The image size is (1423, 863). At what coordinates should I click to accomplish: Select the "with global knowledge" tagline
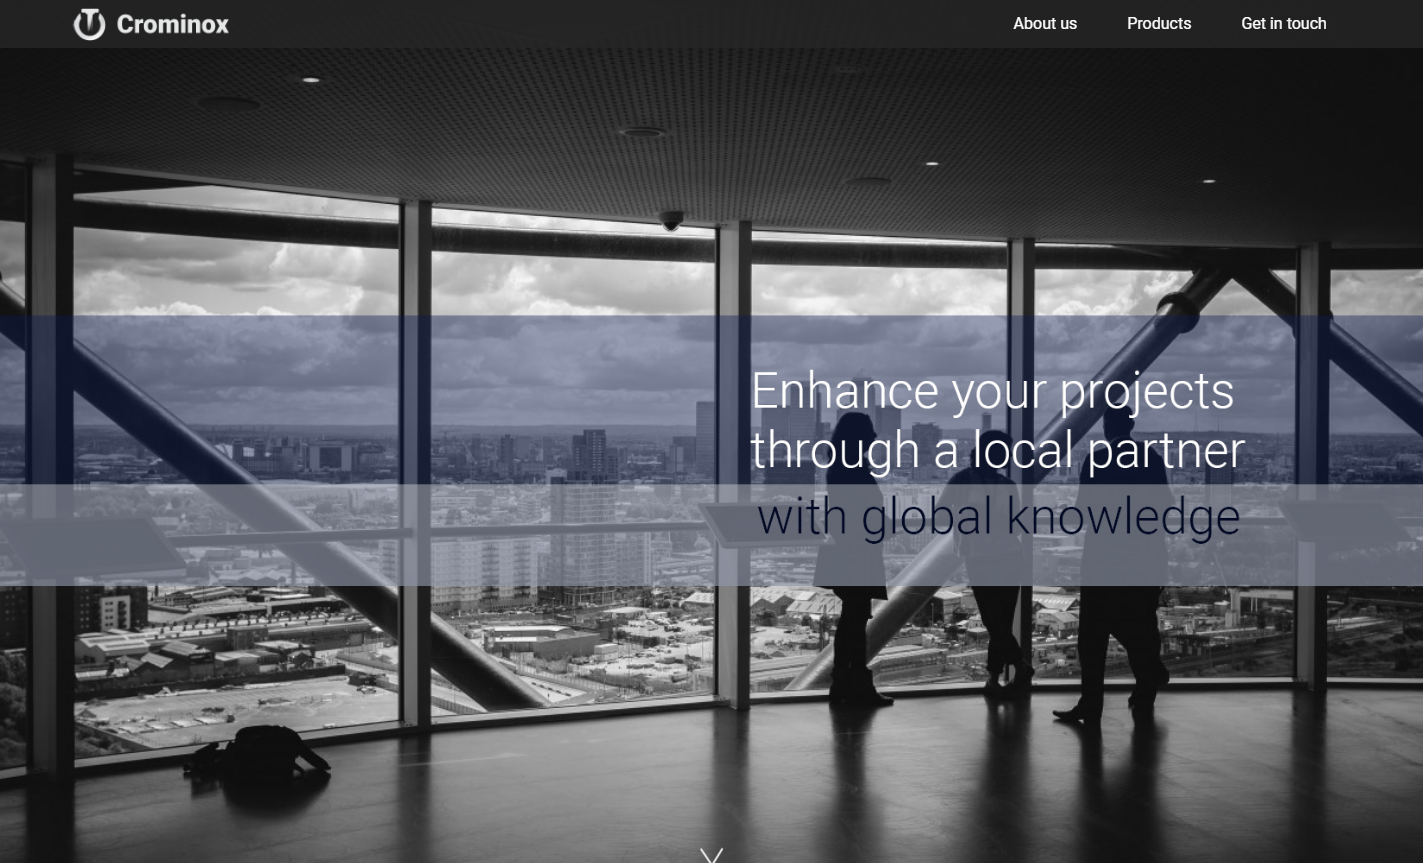click(997, 517)
